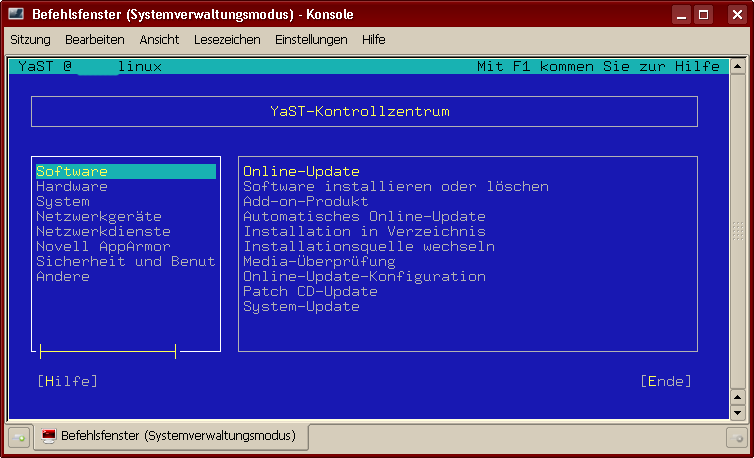Maximize the Konsole window

(x=704, y=15)
